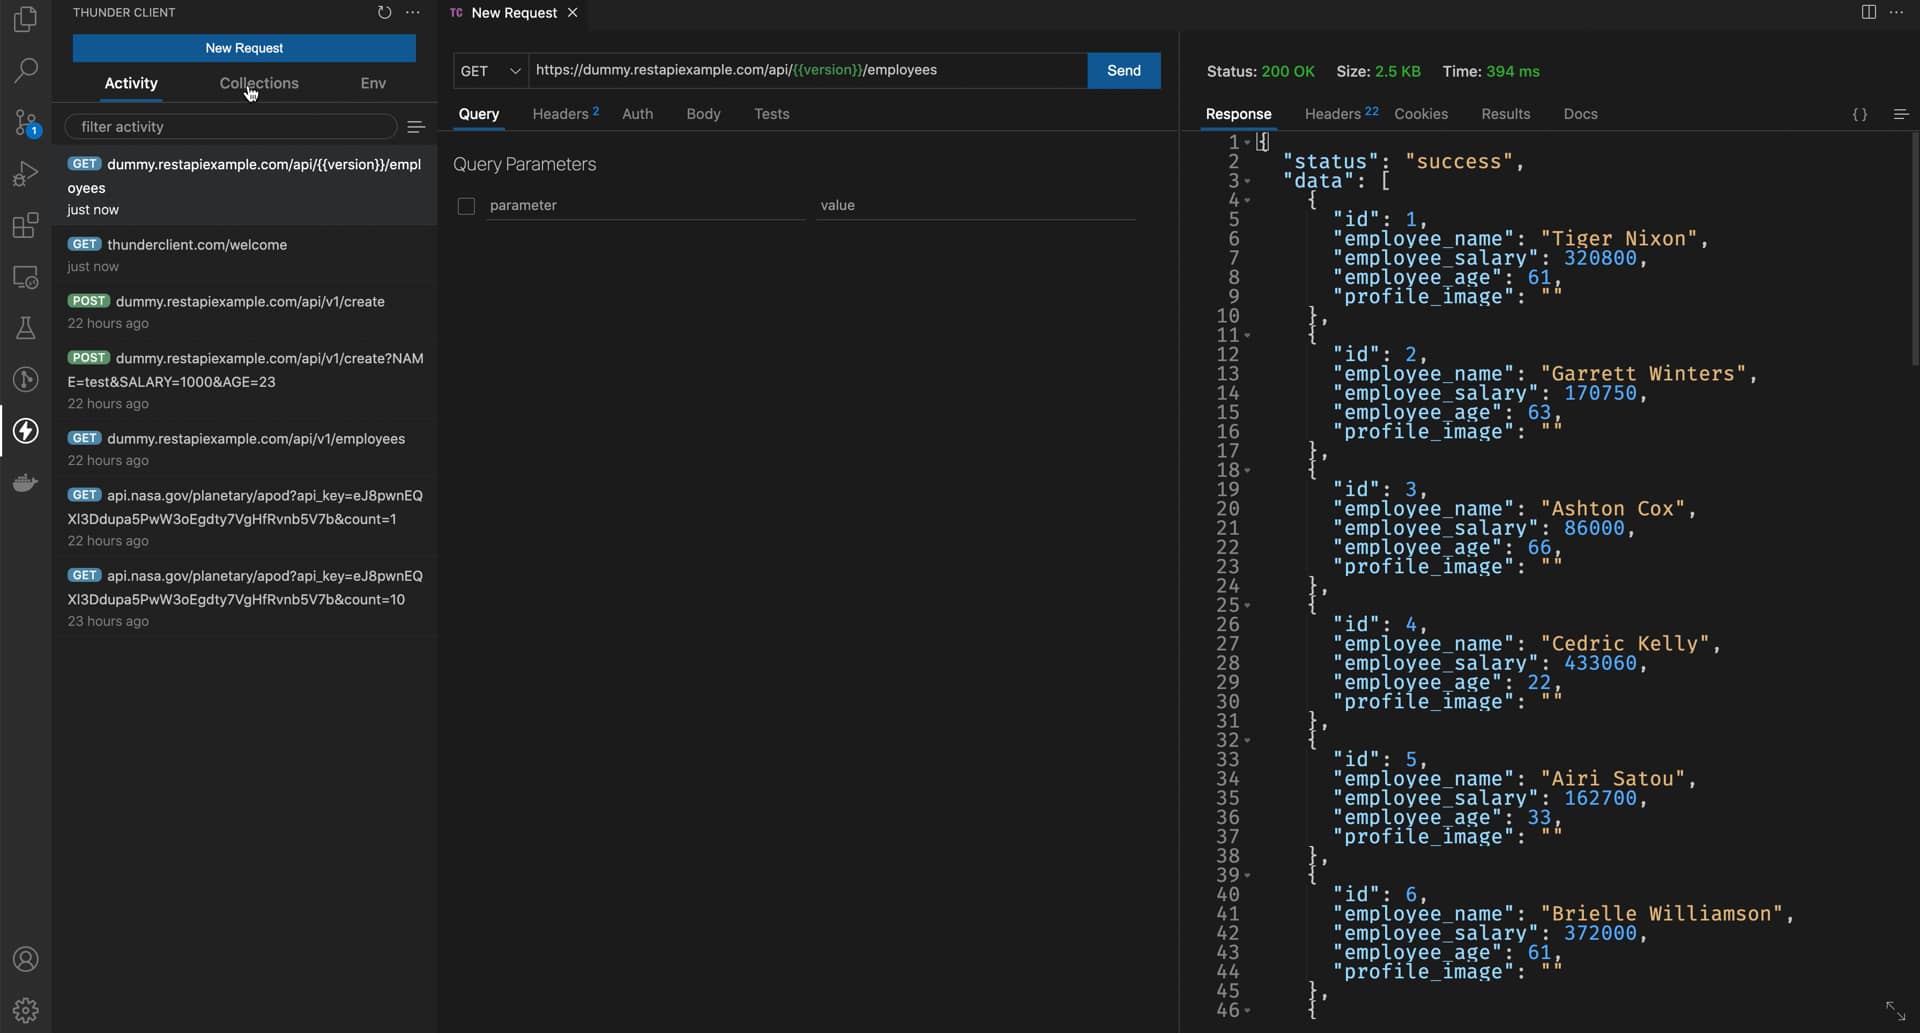The image size is (1920, 1033).
Task: Click the split editor icon top right
Action: (1868, 12)
